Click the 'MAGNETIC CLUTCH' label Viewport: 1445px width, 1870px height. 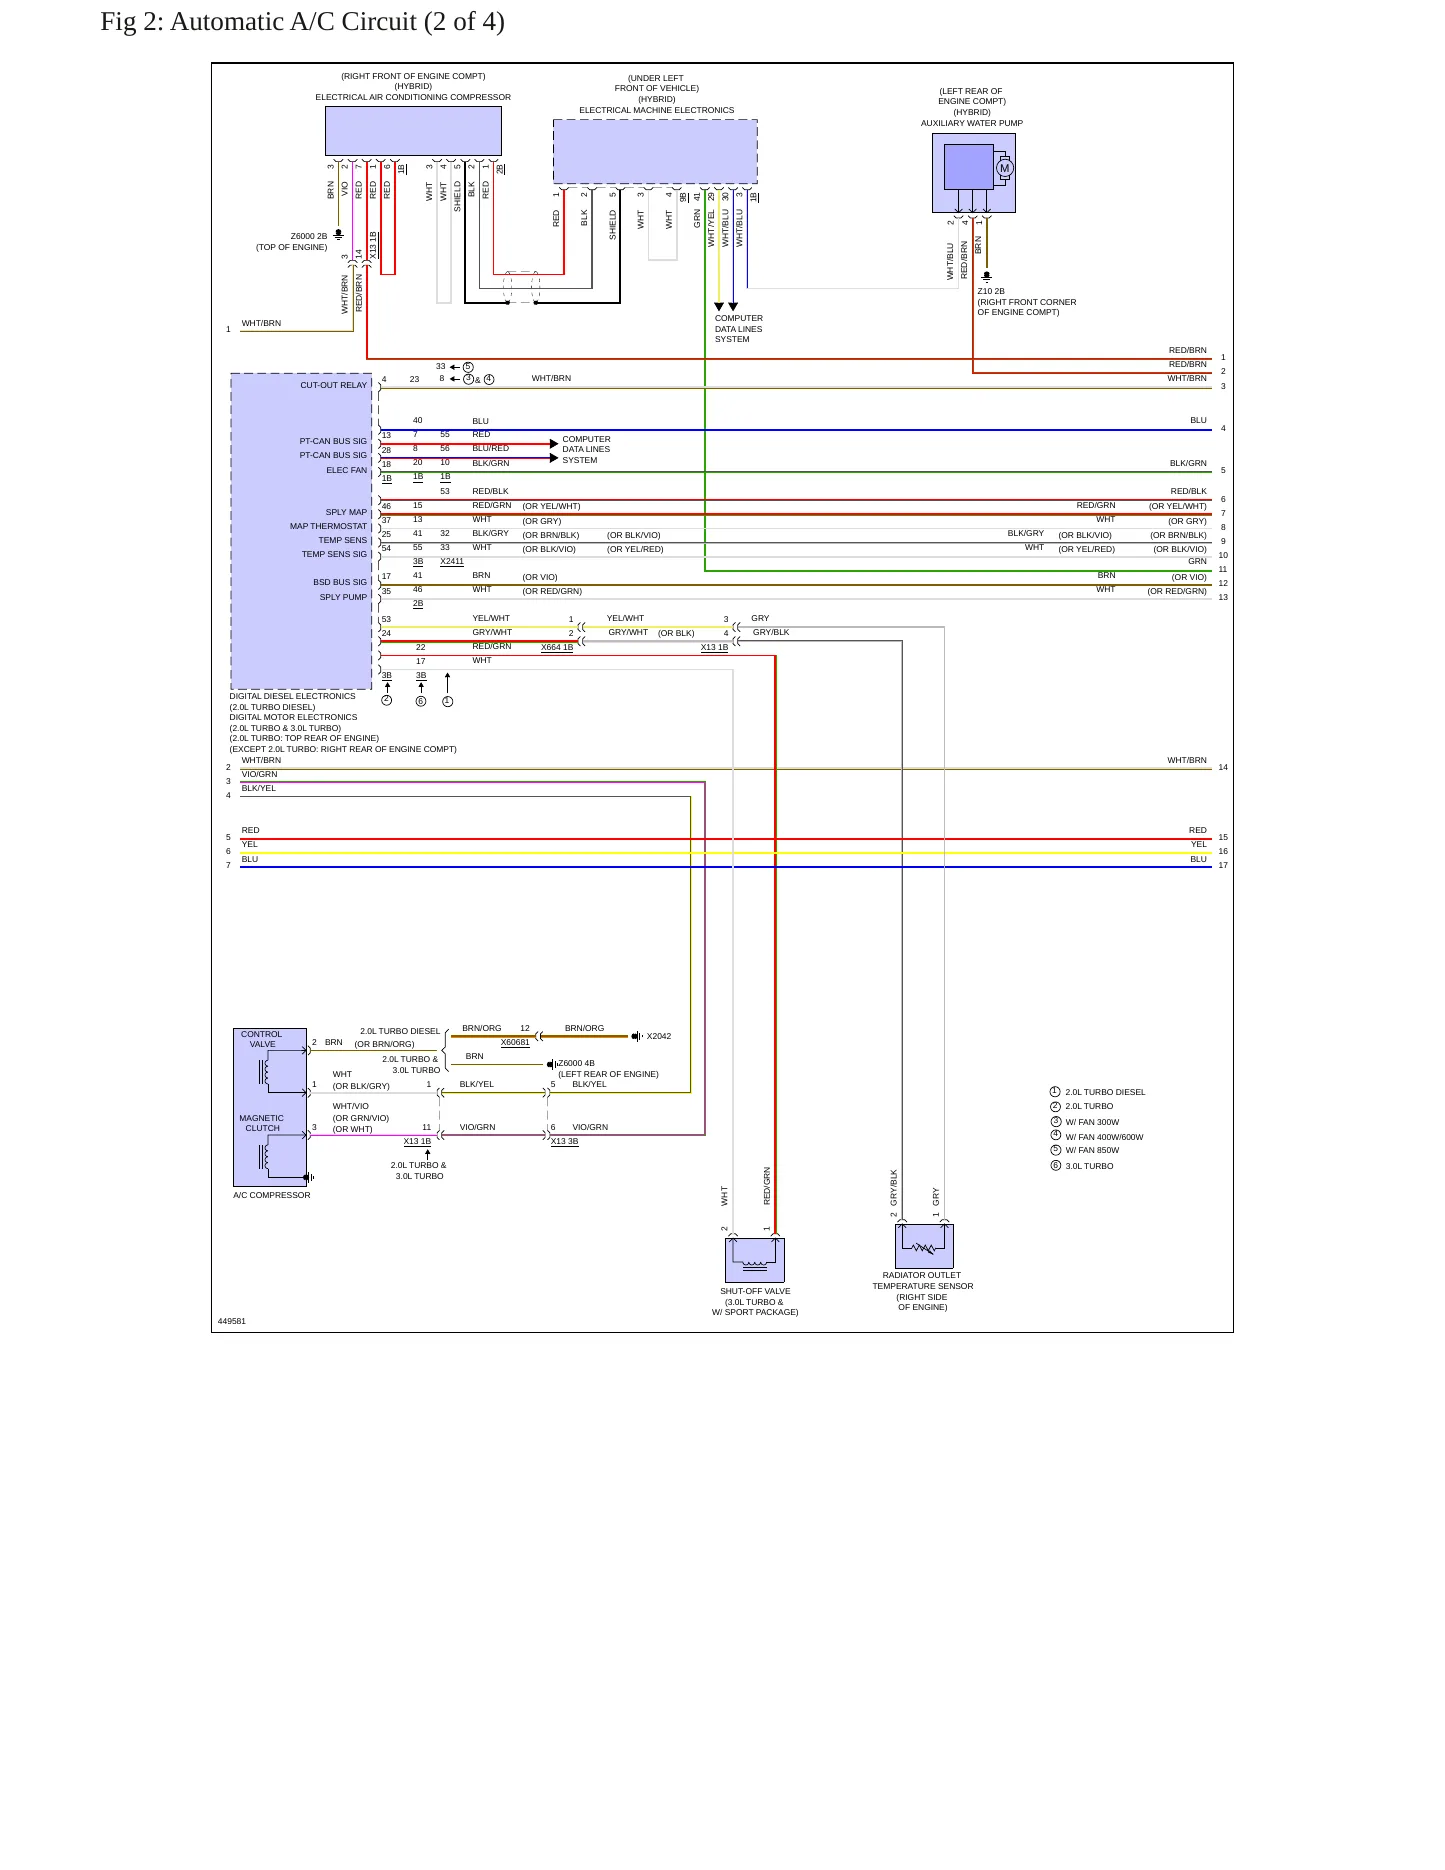[x=262, y=1123]
